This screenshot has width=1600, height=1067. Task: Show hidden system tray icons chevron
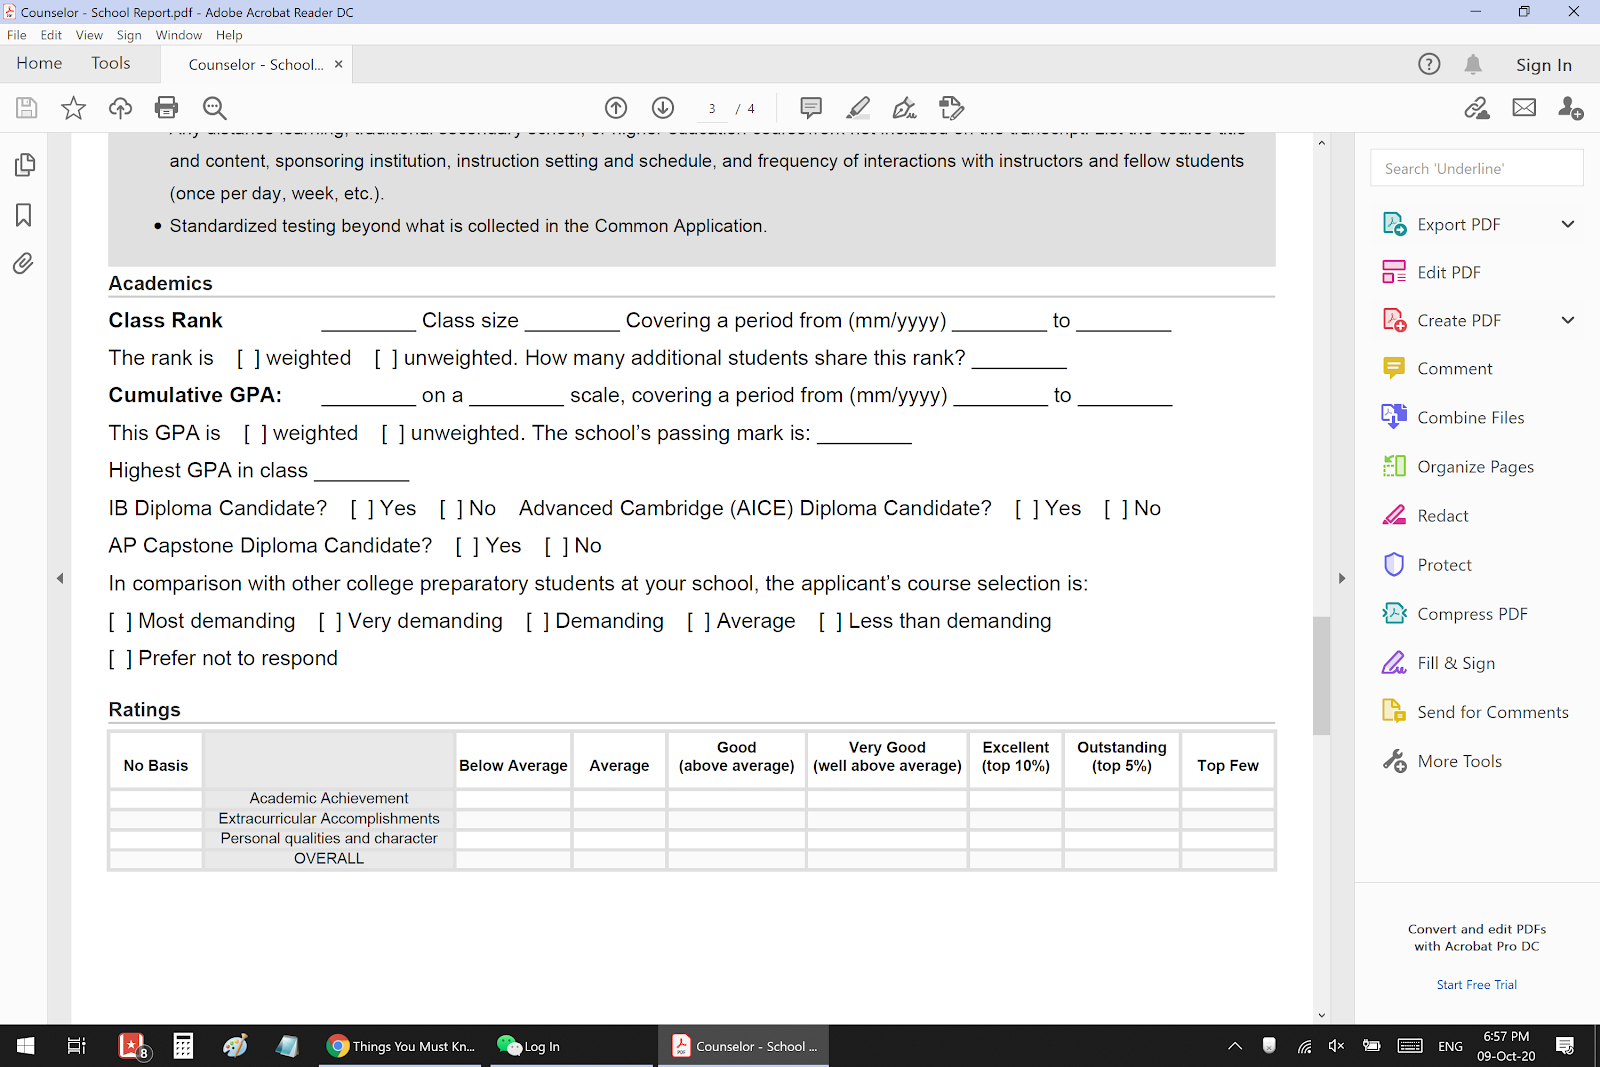(1235, 1046)
